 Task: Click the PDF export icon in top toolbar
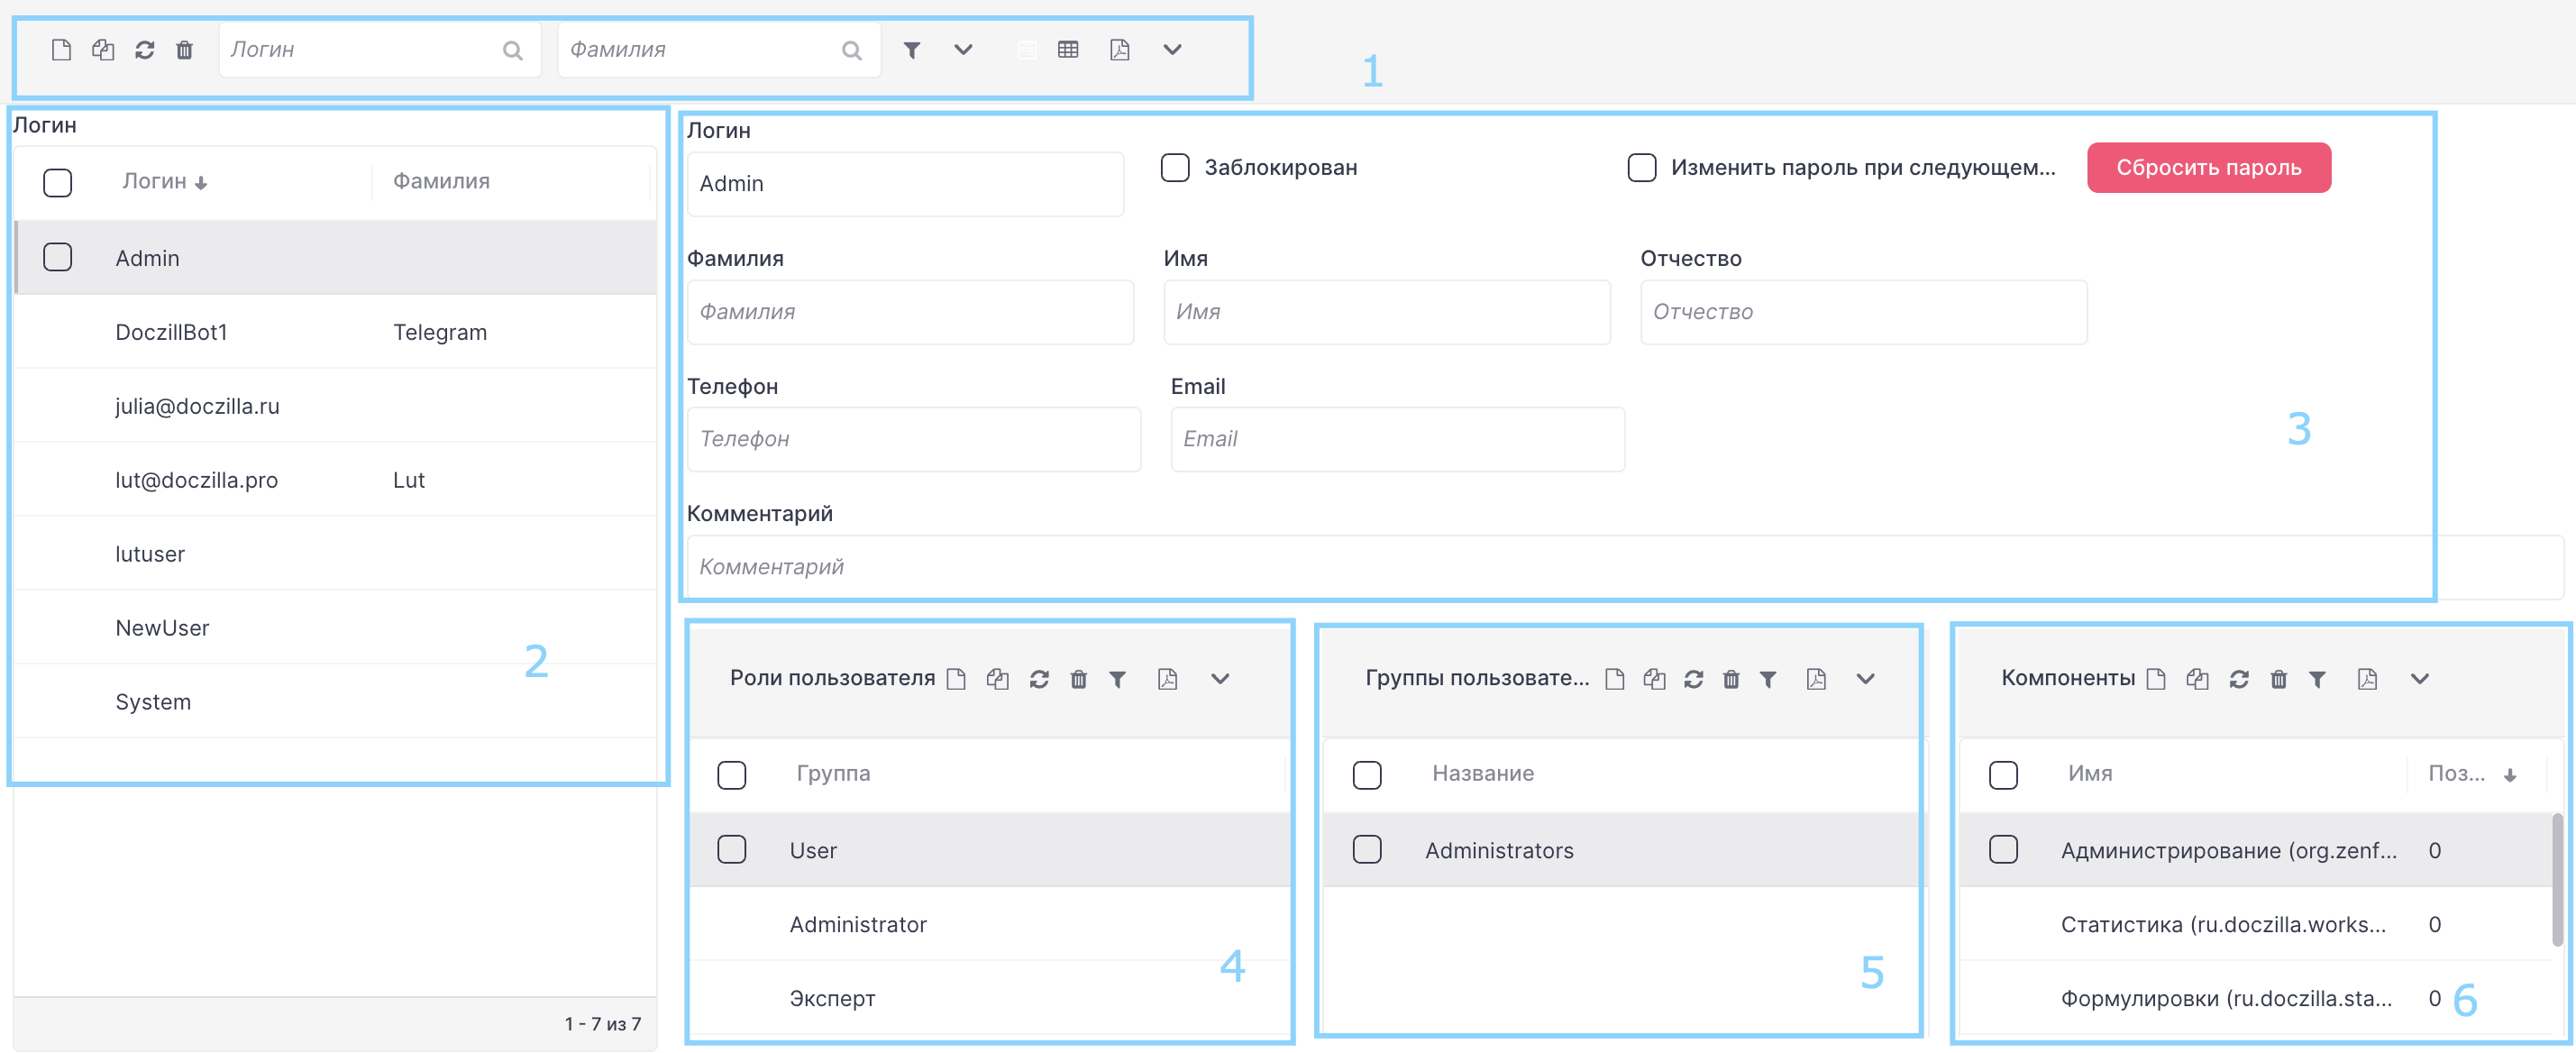[1120, 50]
